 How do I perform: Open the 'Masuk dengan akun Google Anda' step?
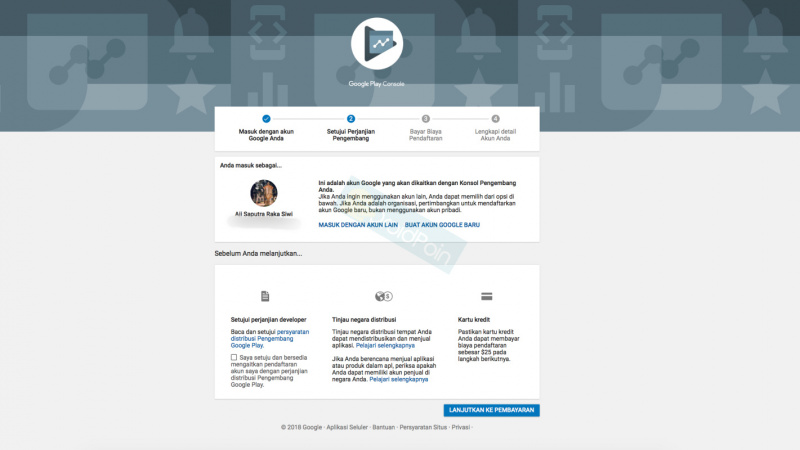pyautogui.click(x=266, y=135)
